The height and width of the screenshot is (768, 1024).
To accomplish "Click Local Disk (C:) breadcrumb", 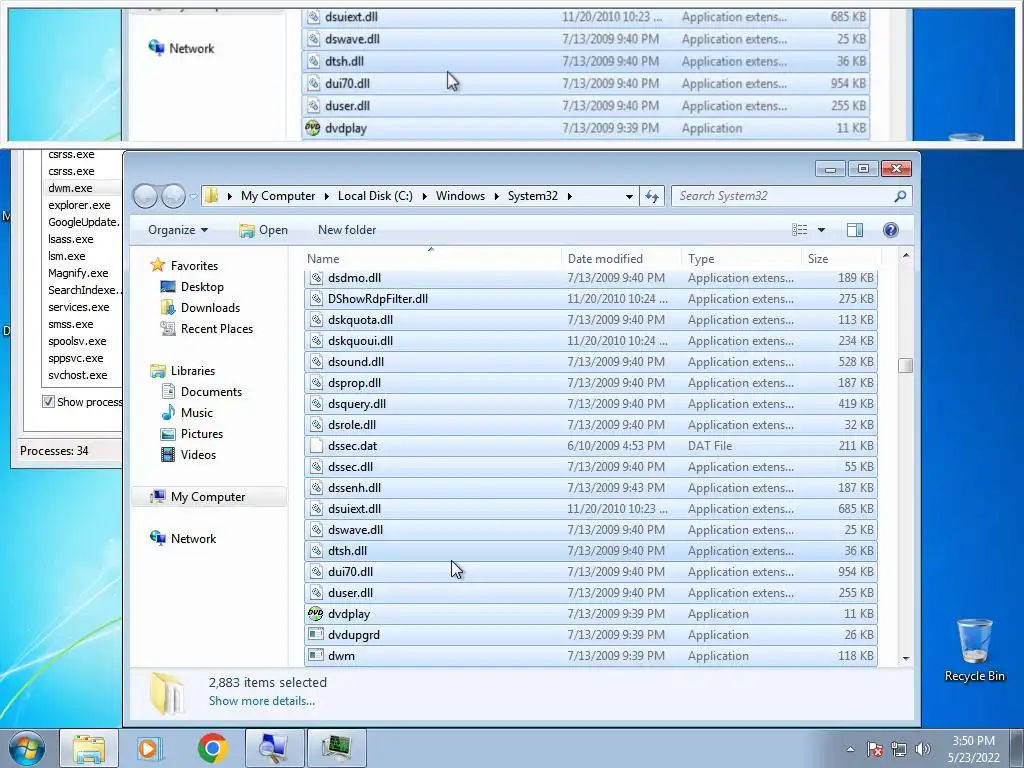I will [375, 196].
